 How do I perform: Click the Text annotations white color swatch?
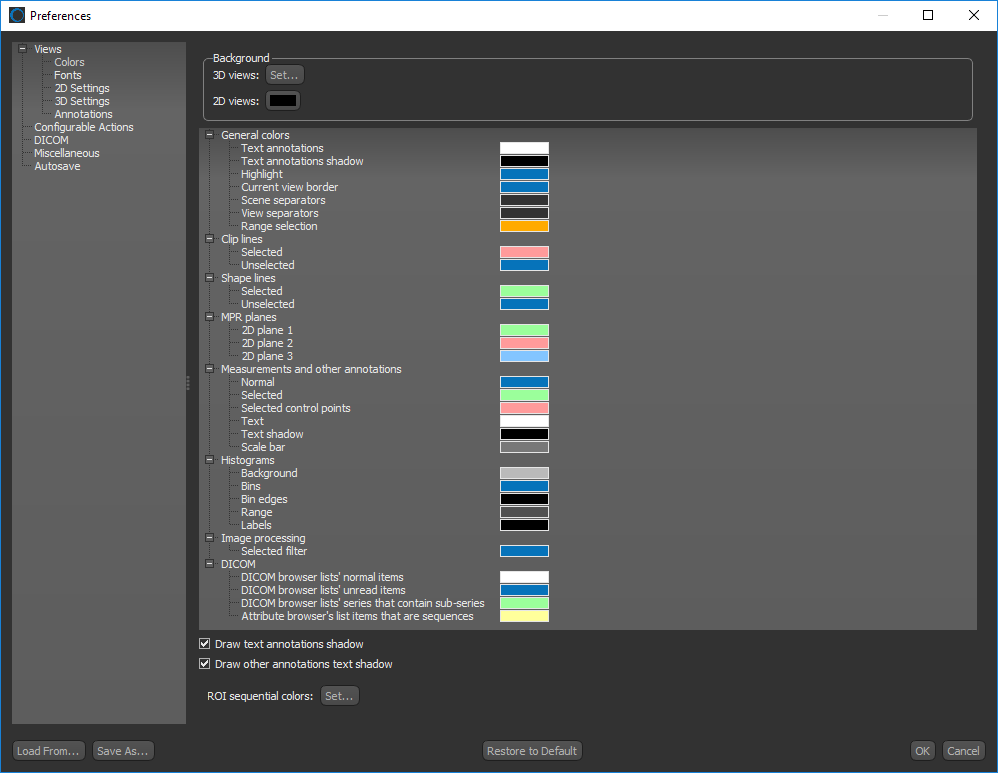coord(524,148)
